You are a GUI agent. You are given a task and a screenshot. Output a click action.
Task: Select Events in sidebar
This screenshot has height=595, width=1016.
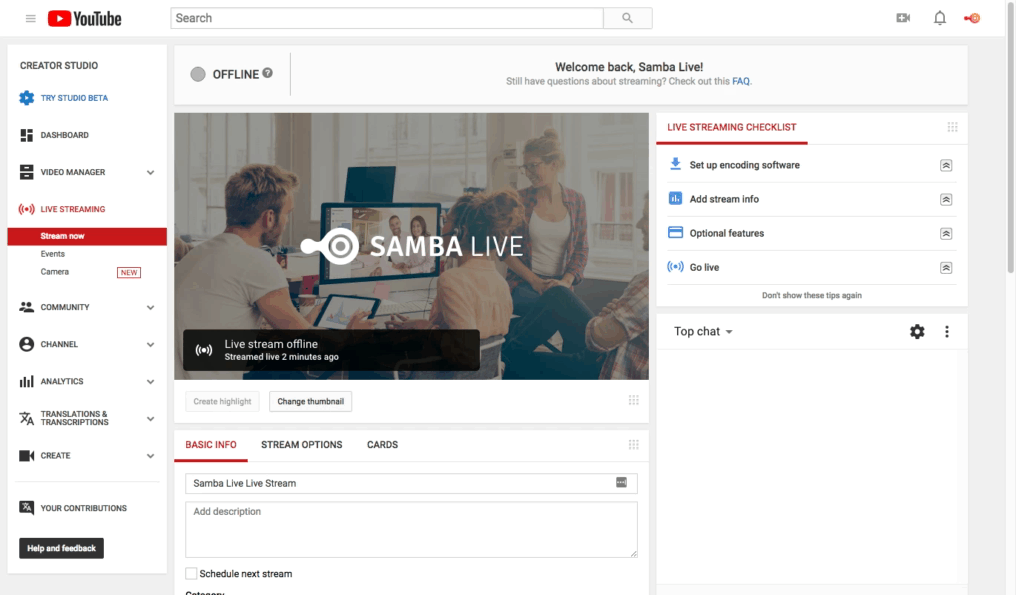52,254
